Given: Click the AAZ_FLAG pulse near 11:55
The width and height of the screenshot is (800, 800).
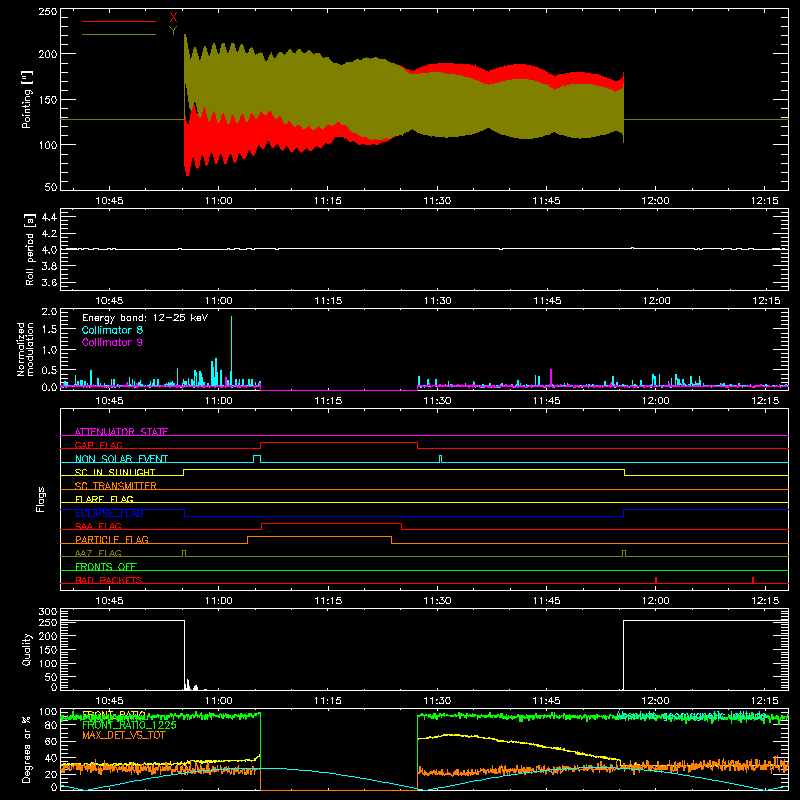Looking at the screenshot, I should pyautogui.click(x=623, y=553).
